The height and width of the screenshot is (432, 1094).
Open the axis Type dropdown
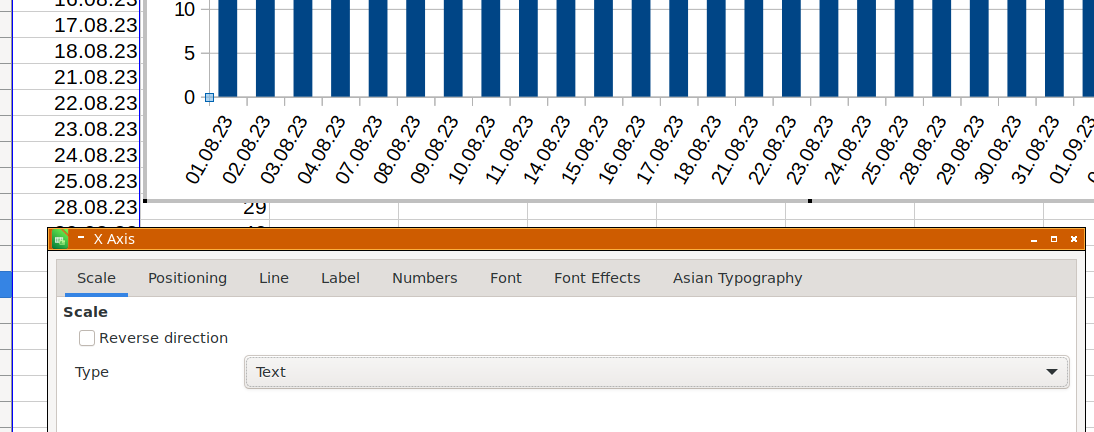(x=656, y=372)
